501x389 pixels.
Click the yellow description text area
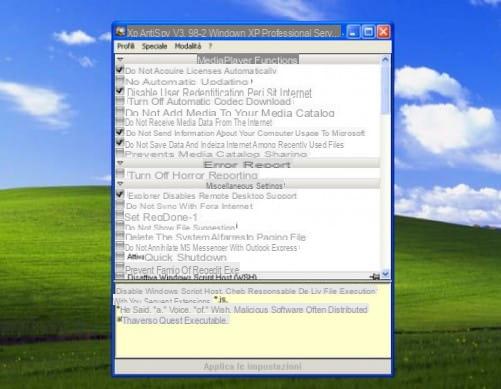point(253,321)
